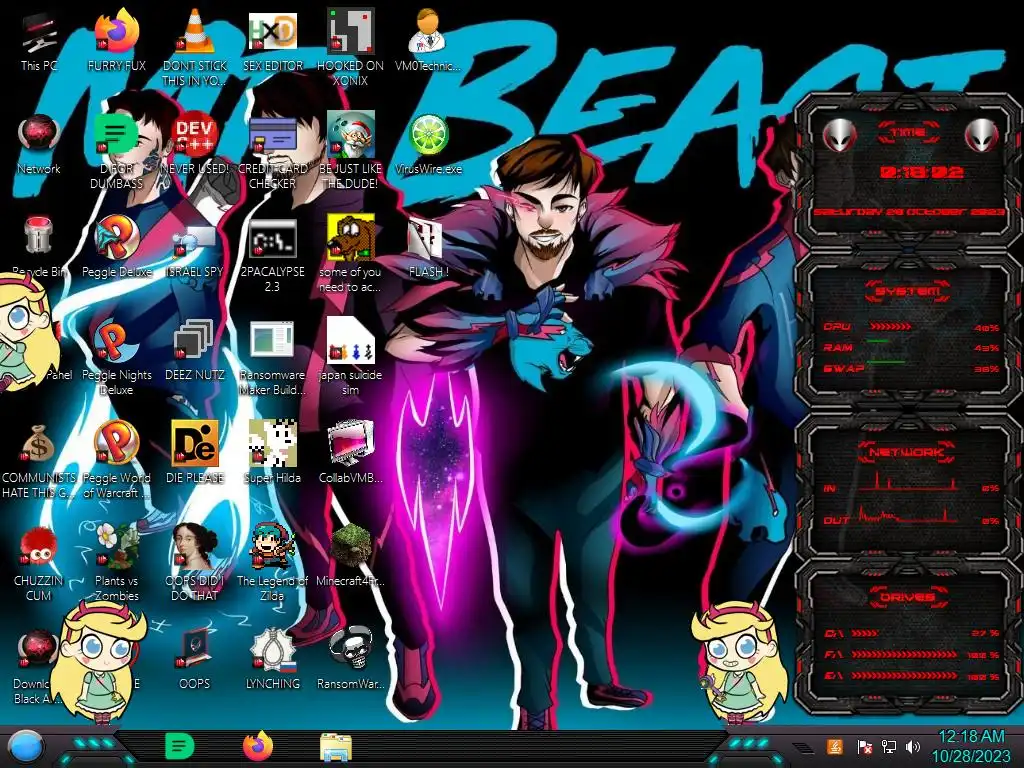This screenshot has height=768, width=1024.
Task: Click the orange Java tray icon
Action: [835, 746]
